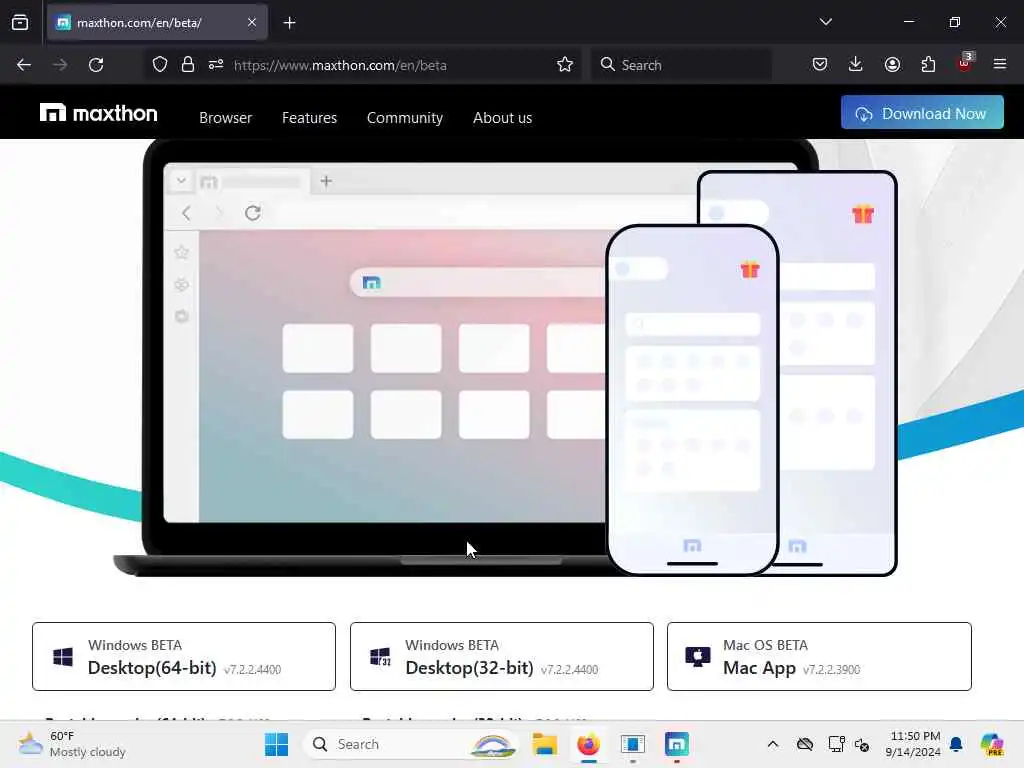Open display/network tray icon

click(x=836, y=744)
